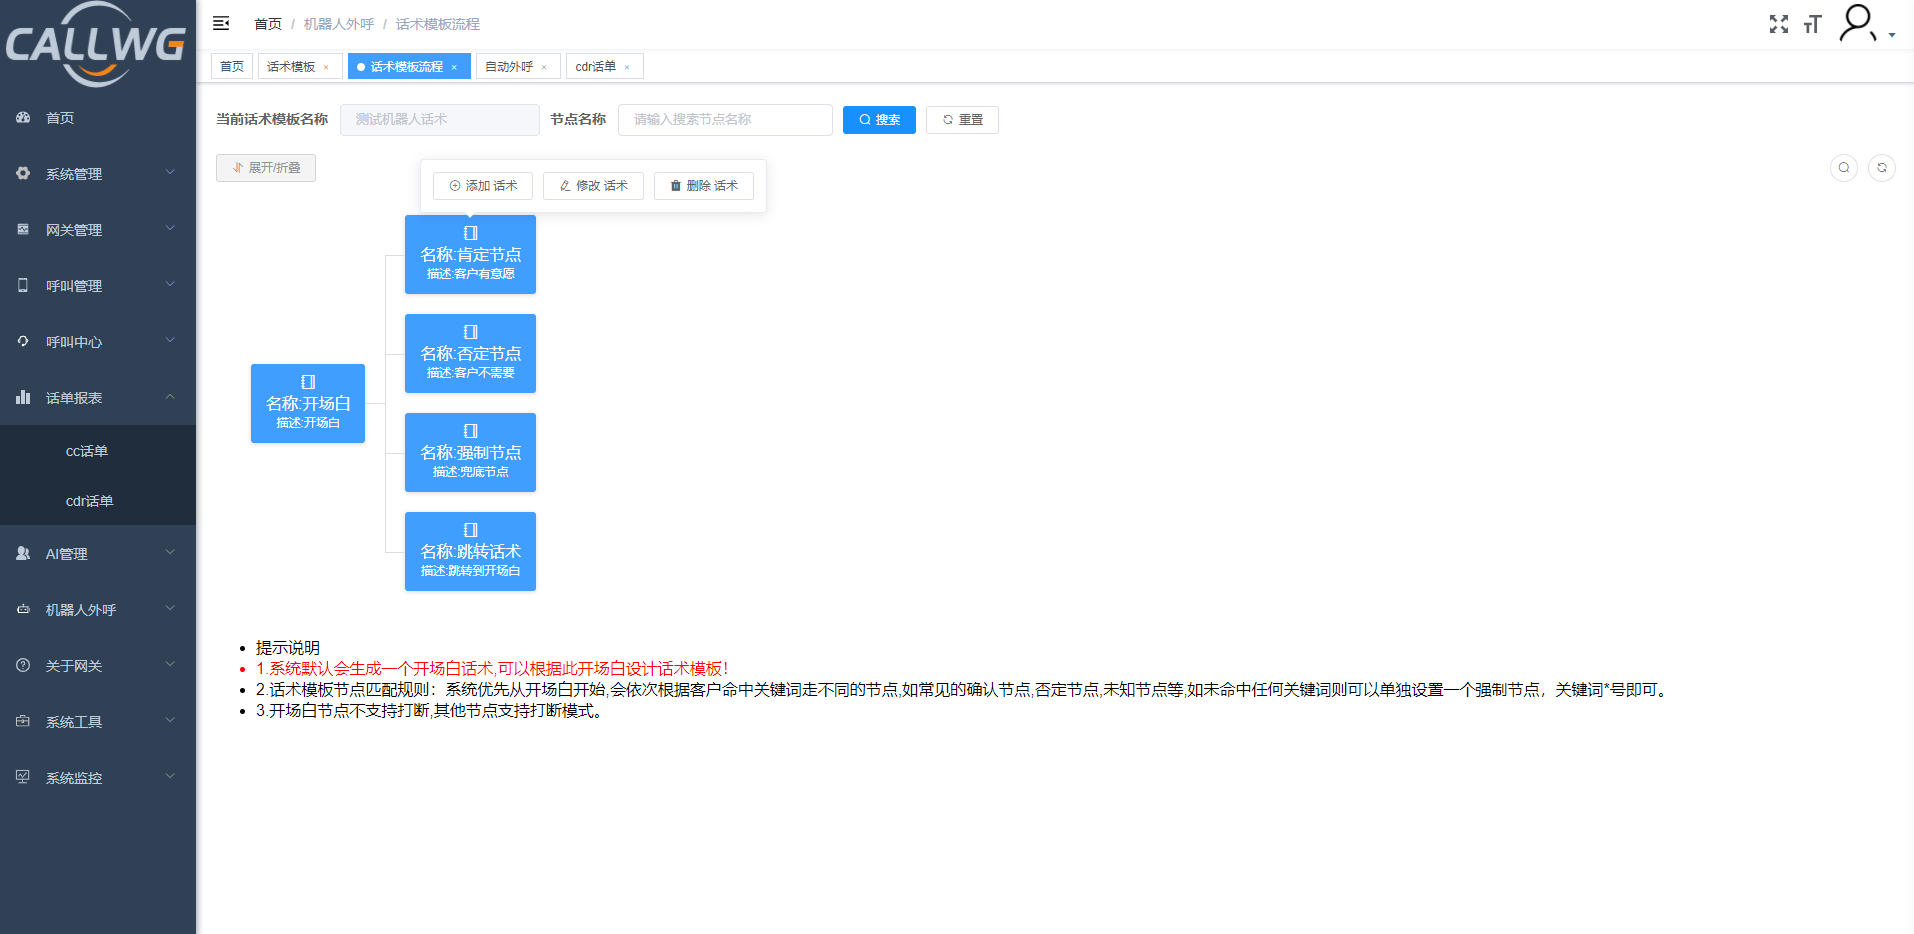
Task: Click the 搜索 button
Action: [879, 119]
